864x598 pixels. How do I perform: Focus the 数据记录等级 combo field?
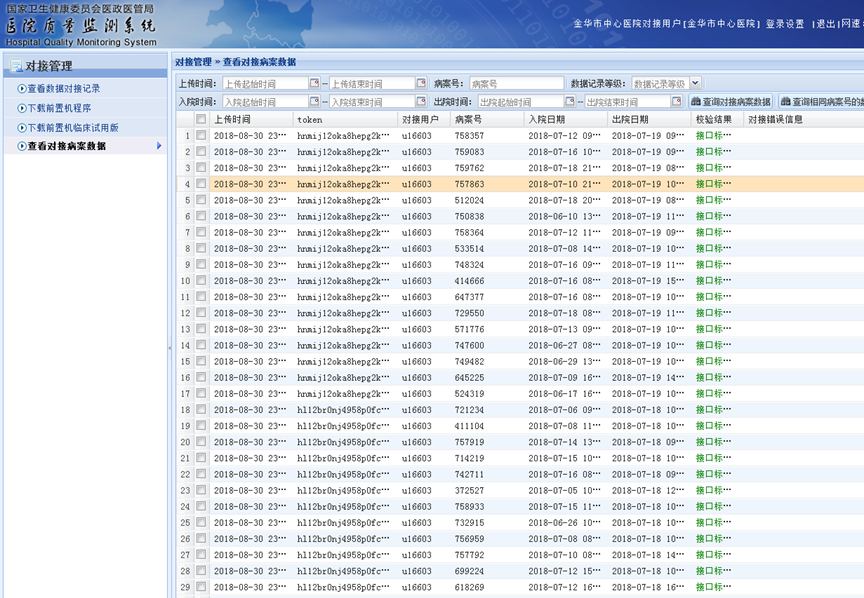661,83
